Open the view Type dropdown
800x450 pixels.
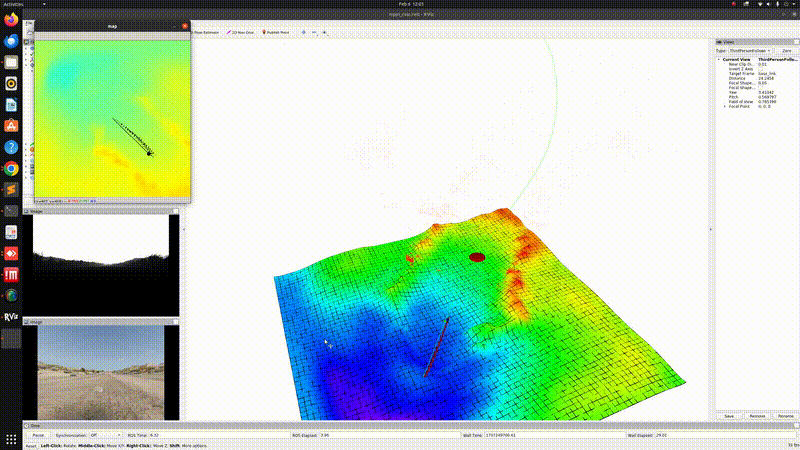tap(749, 51)
